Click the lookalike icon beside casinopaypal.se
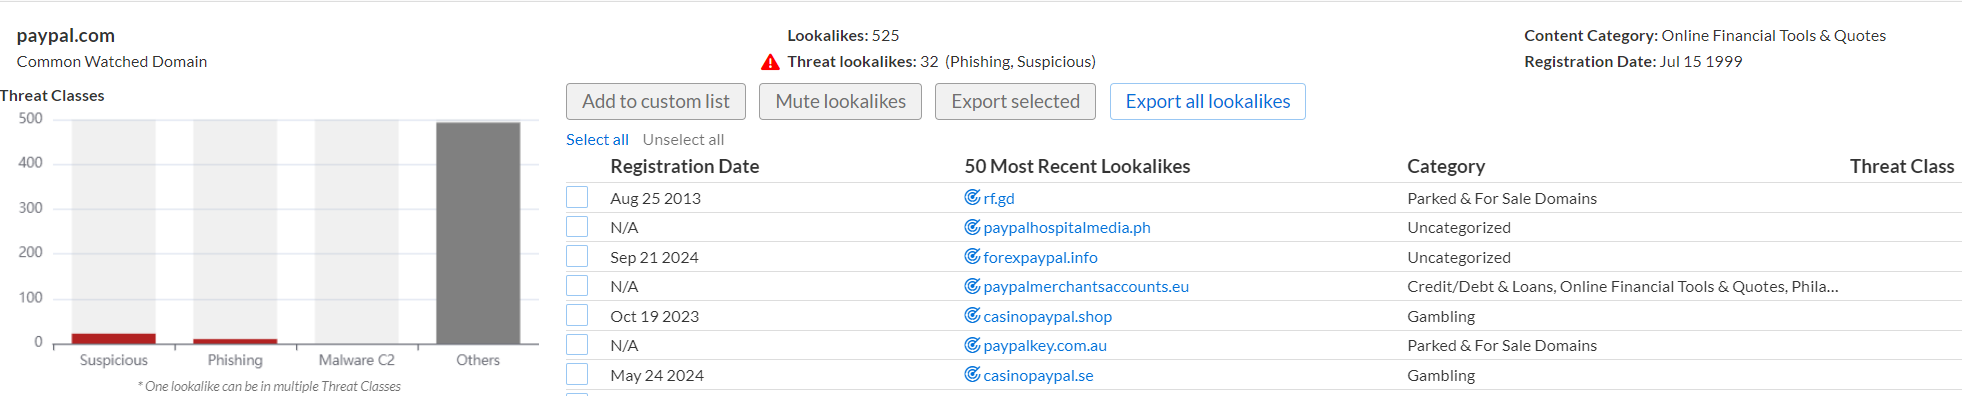Screen dimensions: 1962x396 coord(972,374)
